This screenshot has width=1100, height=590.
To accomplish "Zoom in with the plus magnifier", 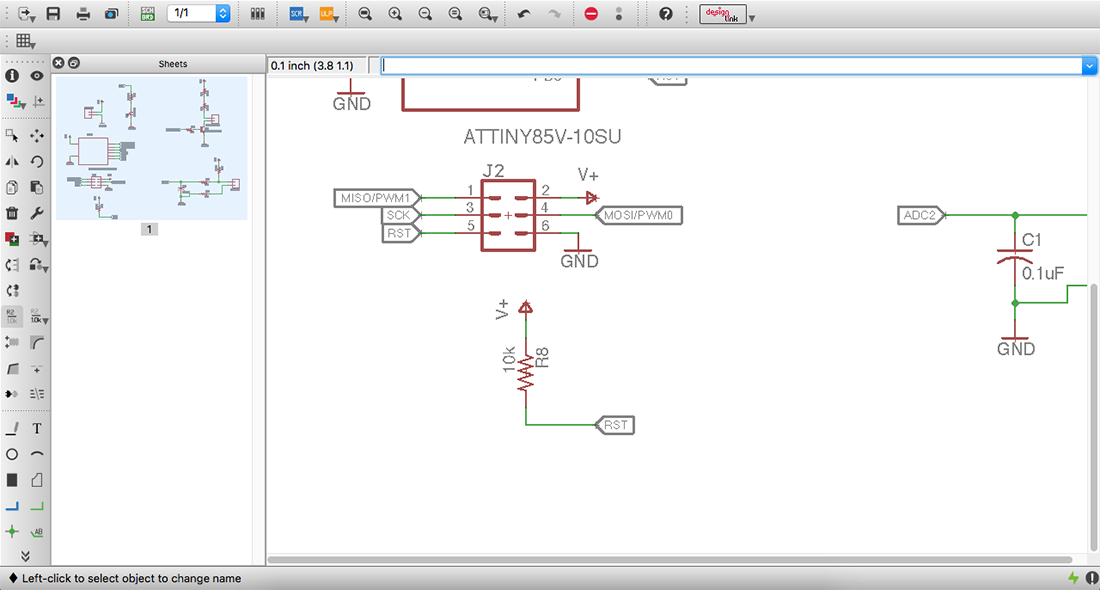I will pos(395,13).
